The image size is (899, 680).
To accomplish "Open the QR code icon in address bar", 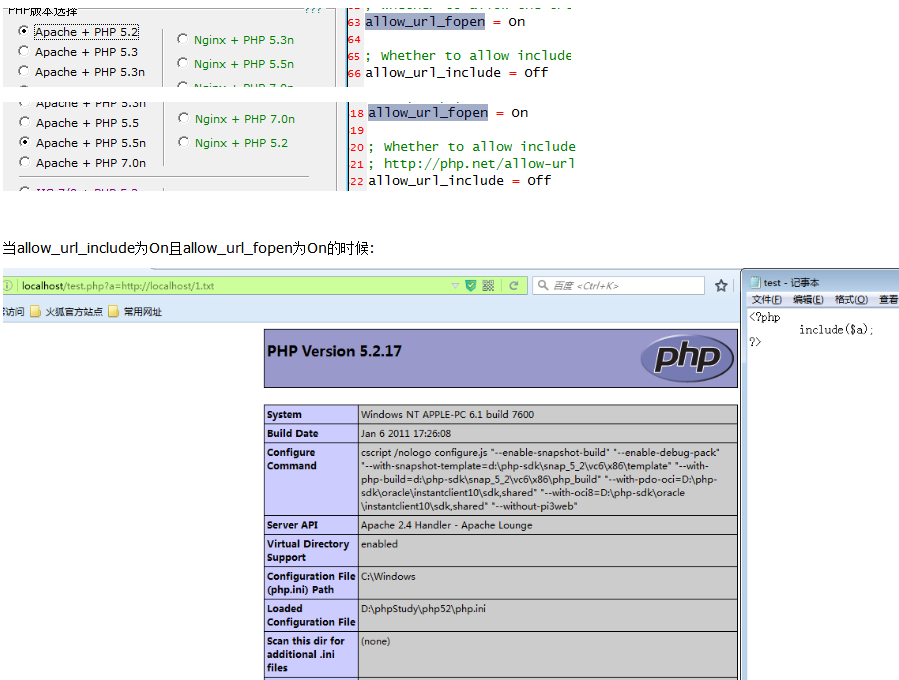I will [488, 286].
